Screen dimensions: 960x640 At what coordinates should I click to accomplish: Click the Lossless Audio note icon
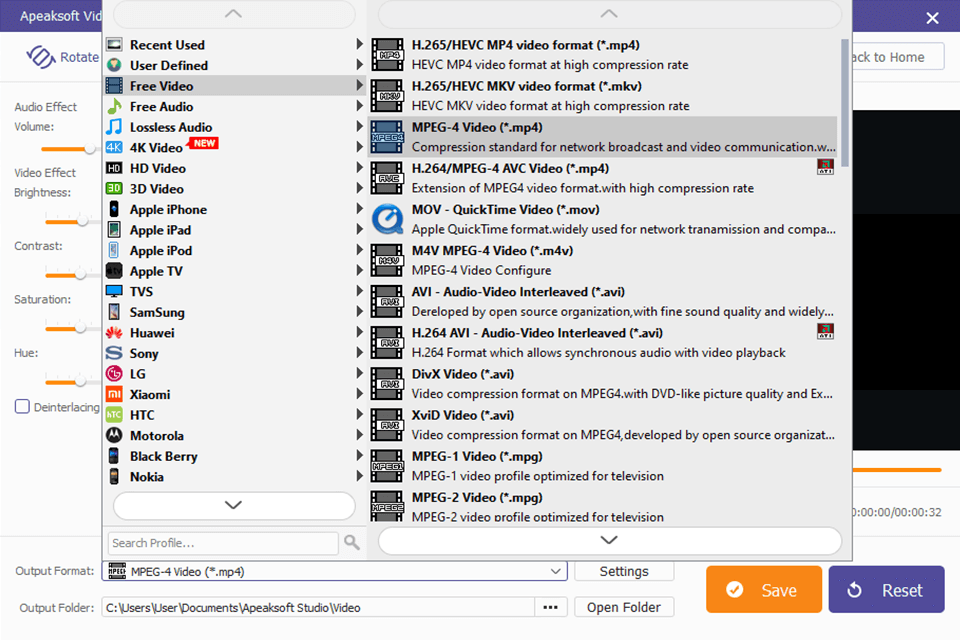coord(114,127)
